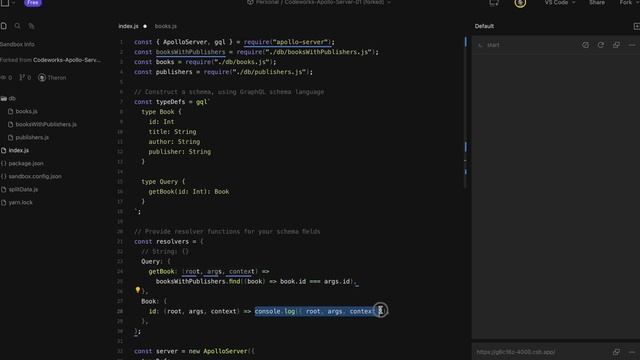Click the devtools icon left of avatar
Viewport: 640px width, 360px height.
point(493,3)
